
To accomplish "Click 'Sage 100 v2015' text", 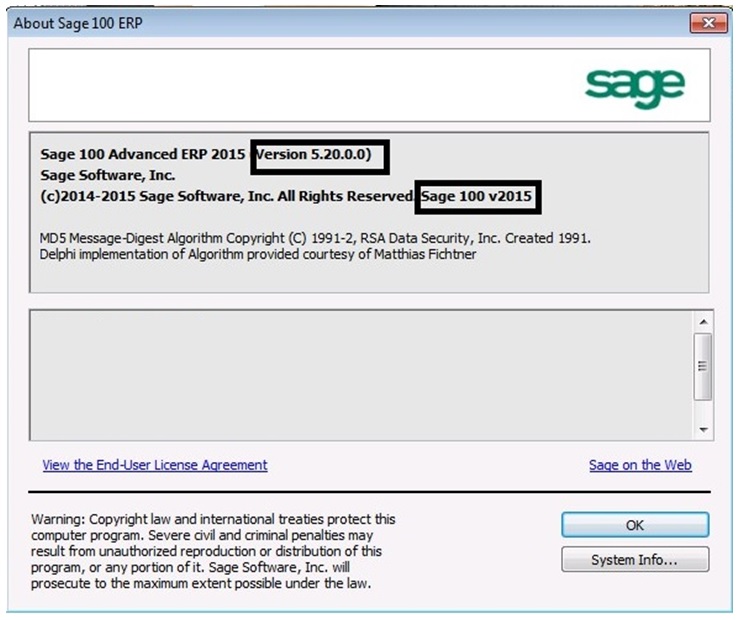I will click(476, 196).
